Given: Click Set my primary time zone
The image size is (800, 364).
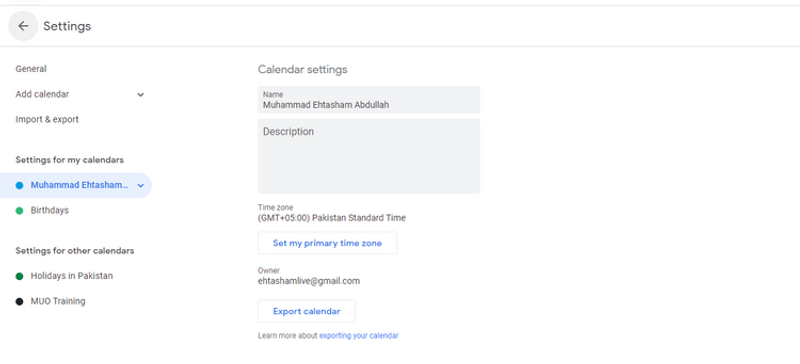Looking at the screenshot, I should 327,243.
